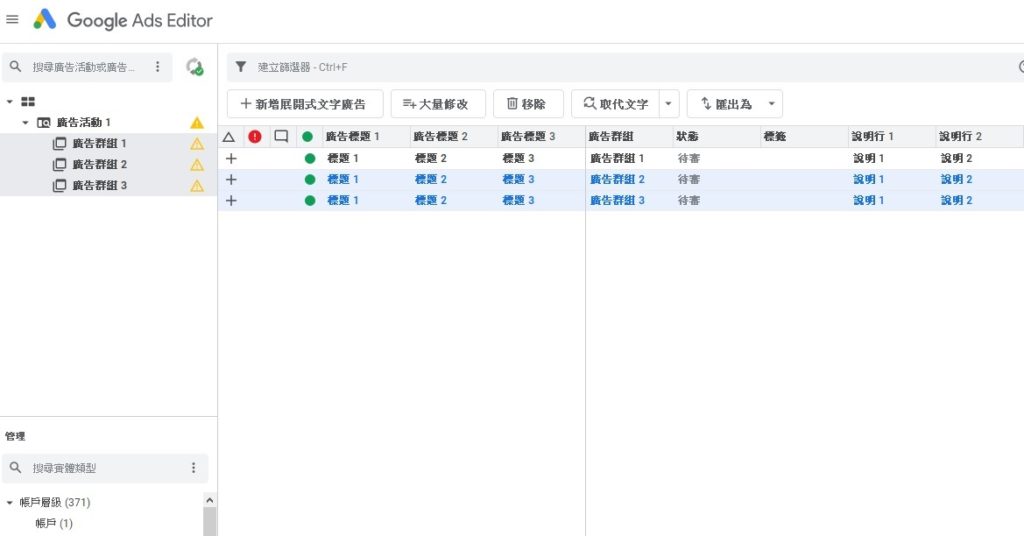The width and height of the screenshot is (1024, 536).
Task: Open the 取代文字 dropdown arrow
Action: click(669, 104)
